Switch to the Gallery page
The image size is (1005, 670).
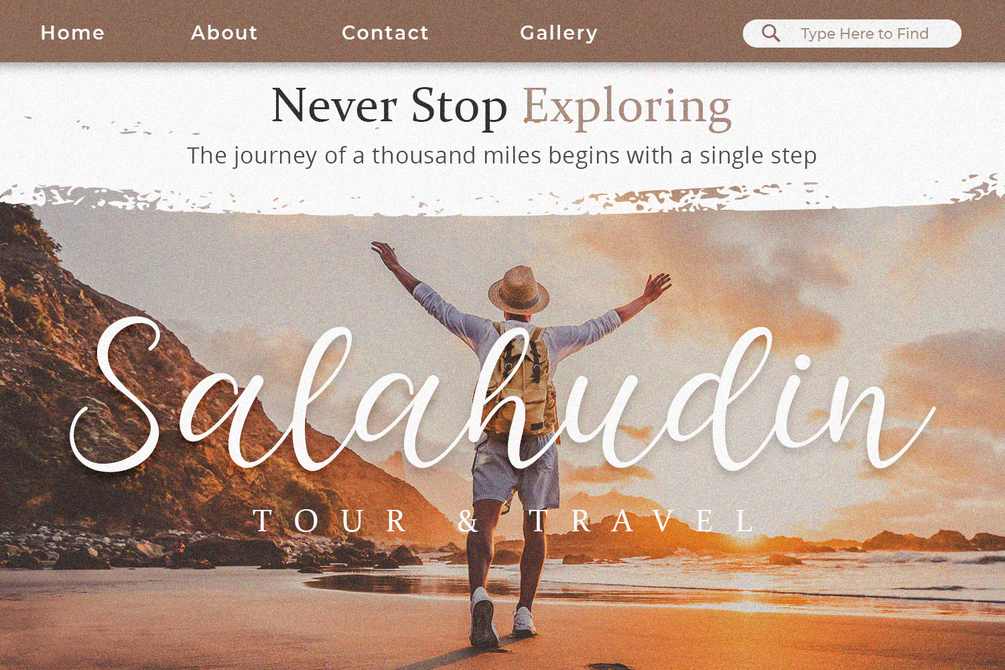pyautogui.click(x=559, y=33)
